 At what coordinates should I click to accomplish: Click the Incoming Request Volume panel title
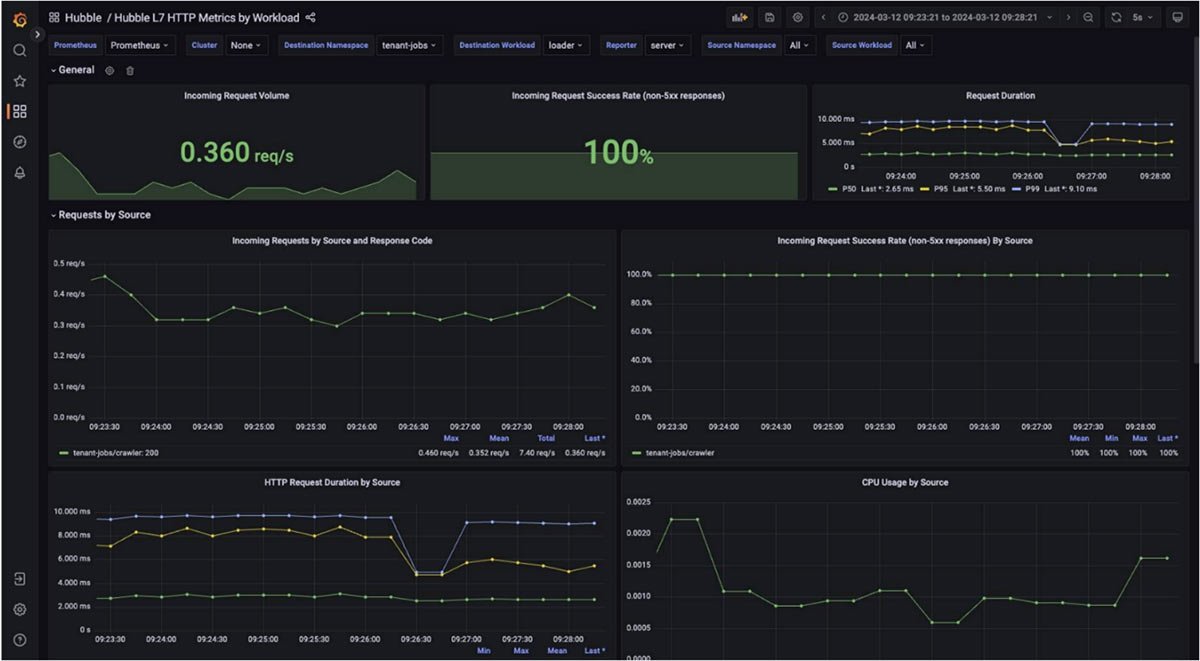pos(237,96)
